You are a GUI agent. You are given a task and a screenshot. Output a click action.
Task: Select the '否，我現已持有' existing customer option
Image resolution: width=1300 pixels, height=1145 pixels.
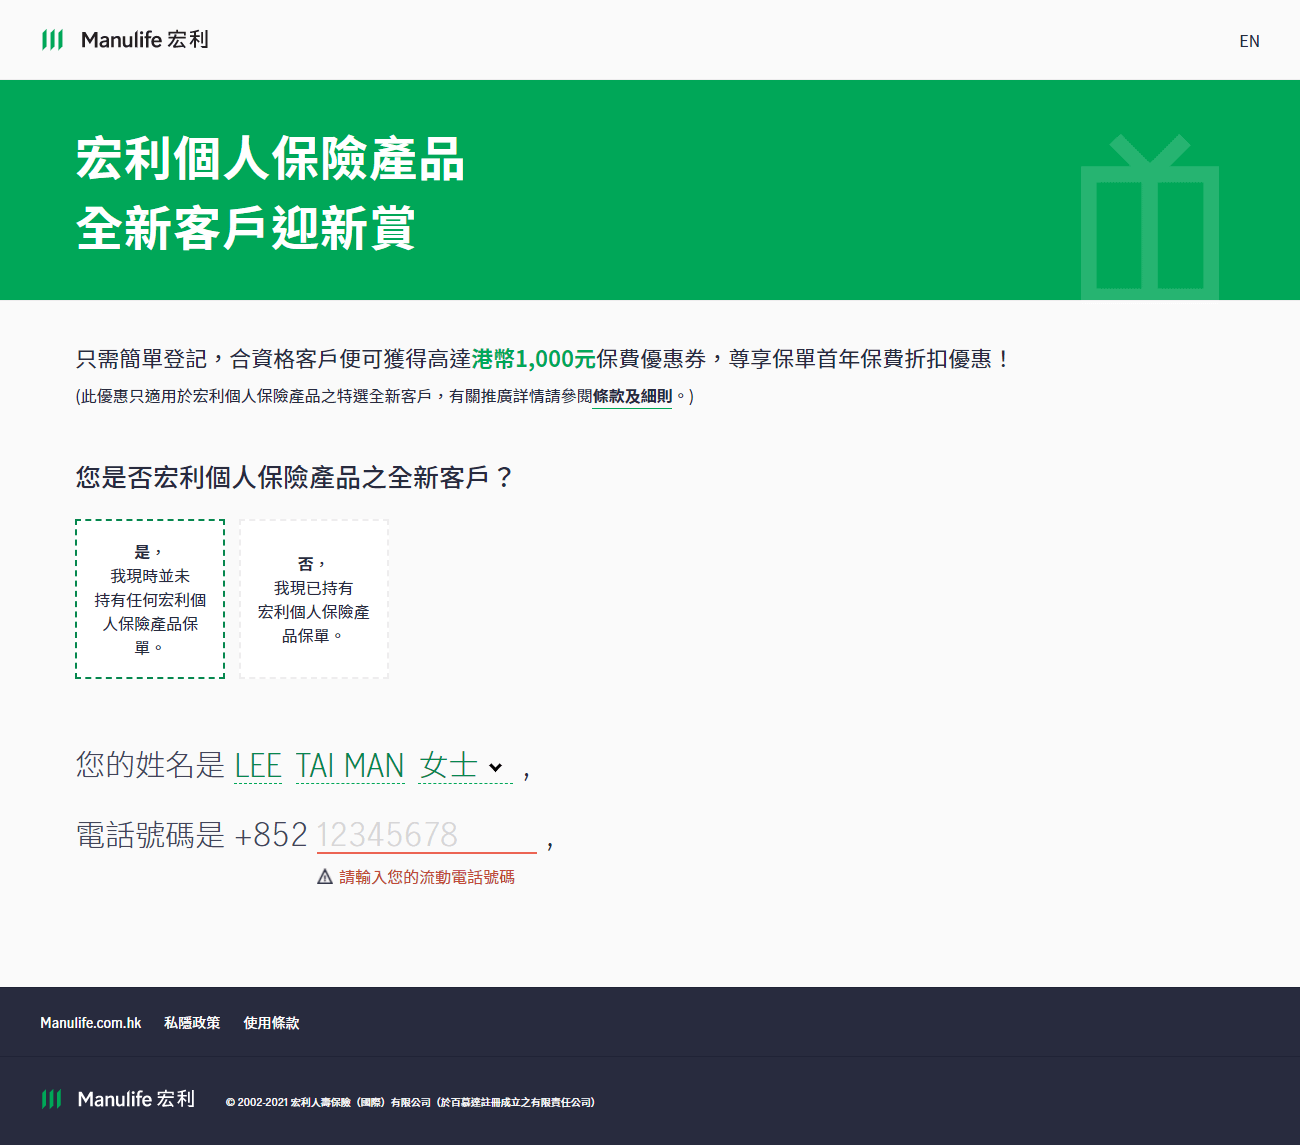point(314,599)
